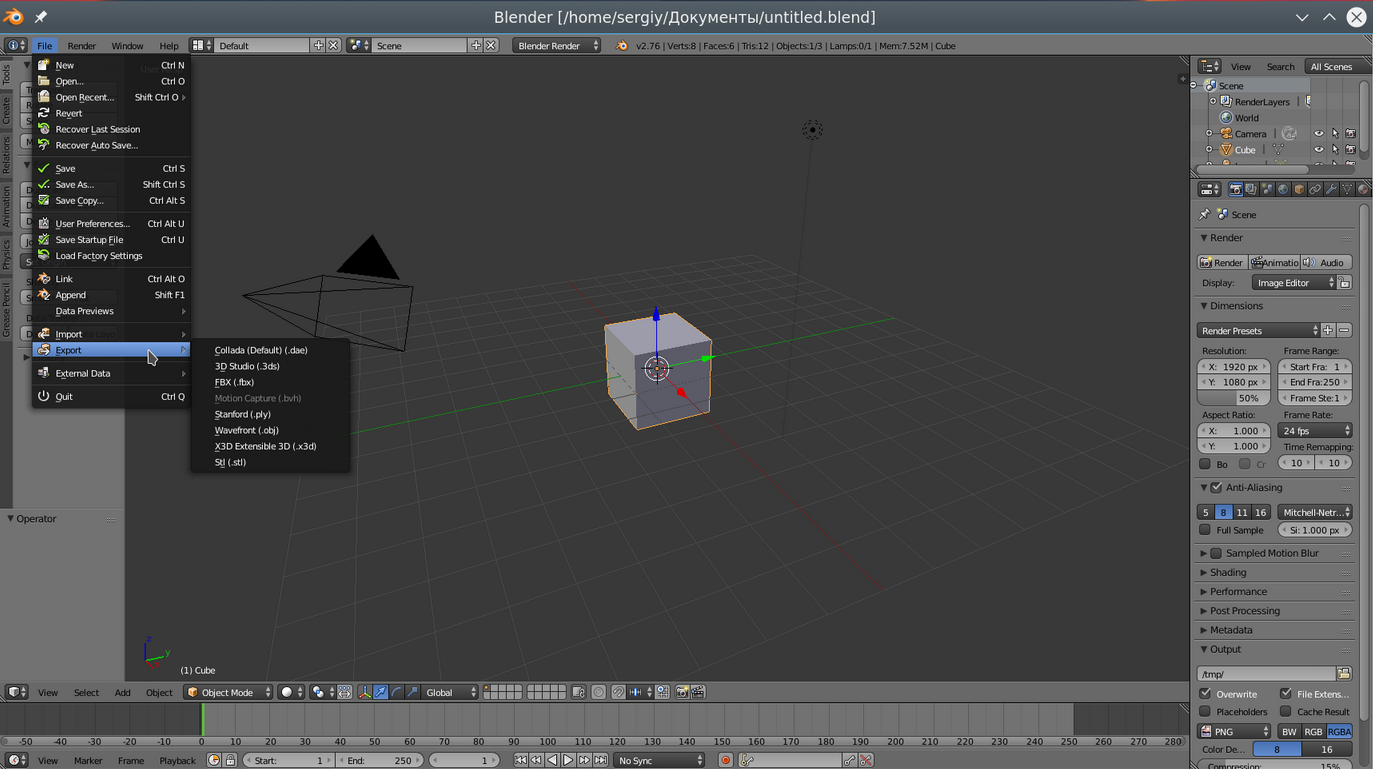This screenshot has width=1373, height=769.
Task: Toggle Cube visibility eye in outliner
Action: (x=1318, y=150)
